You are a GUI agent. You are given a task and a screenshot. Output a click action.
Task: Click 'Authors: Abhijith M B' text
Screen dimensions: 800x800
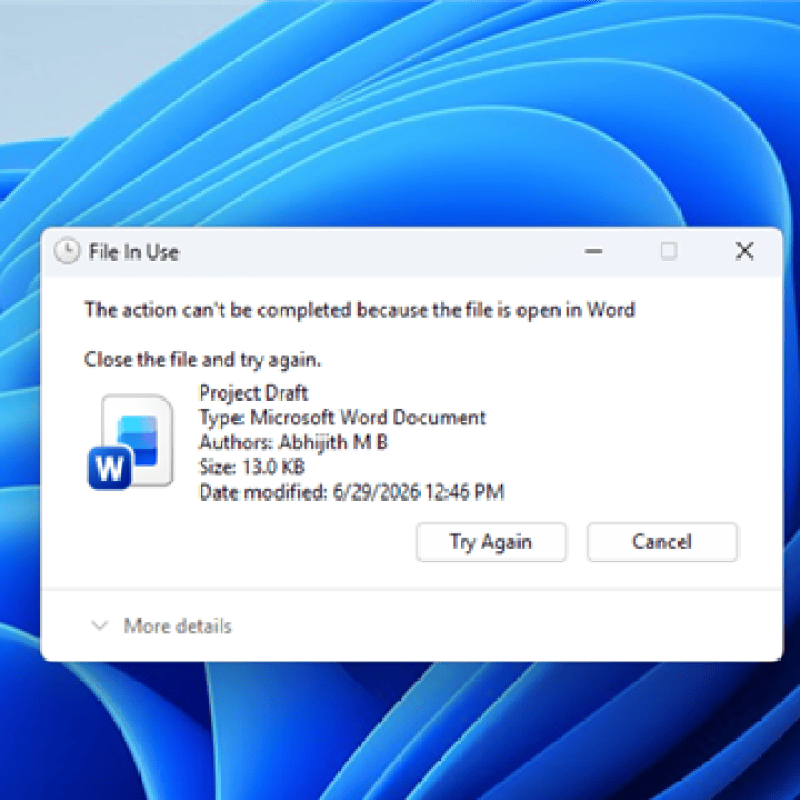[x=293, y=442]
